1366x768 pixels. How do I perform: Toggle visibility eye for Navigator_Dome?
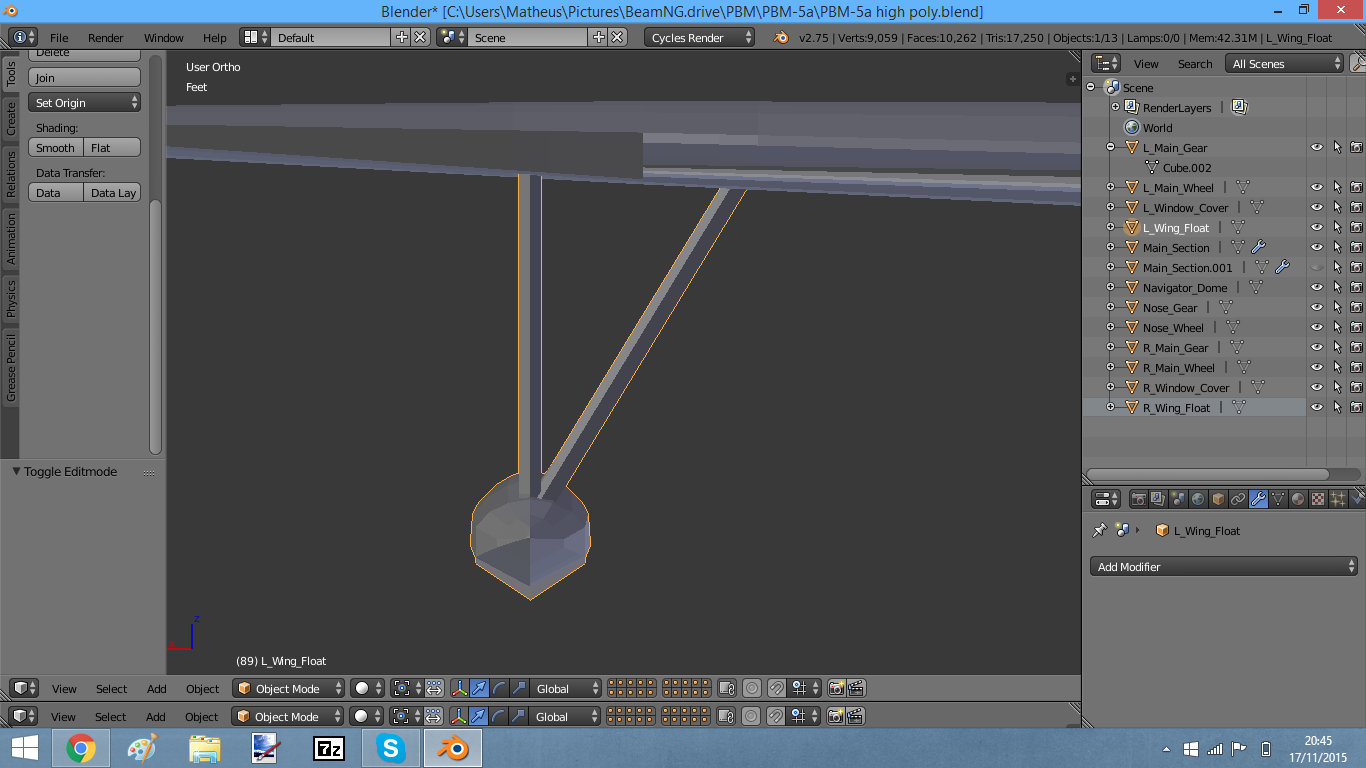pyautogui.click(x=1317, y=287)
